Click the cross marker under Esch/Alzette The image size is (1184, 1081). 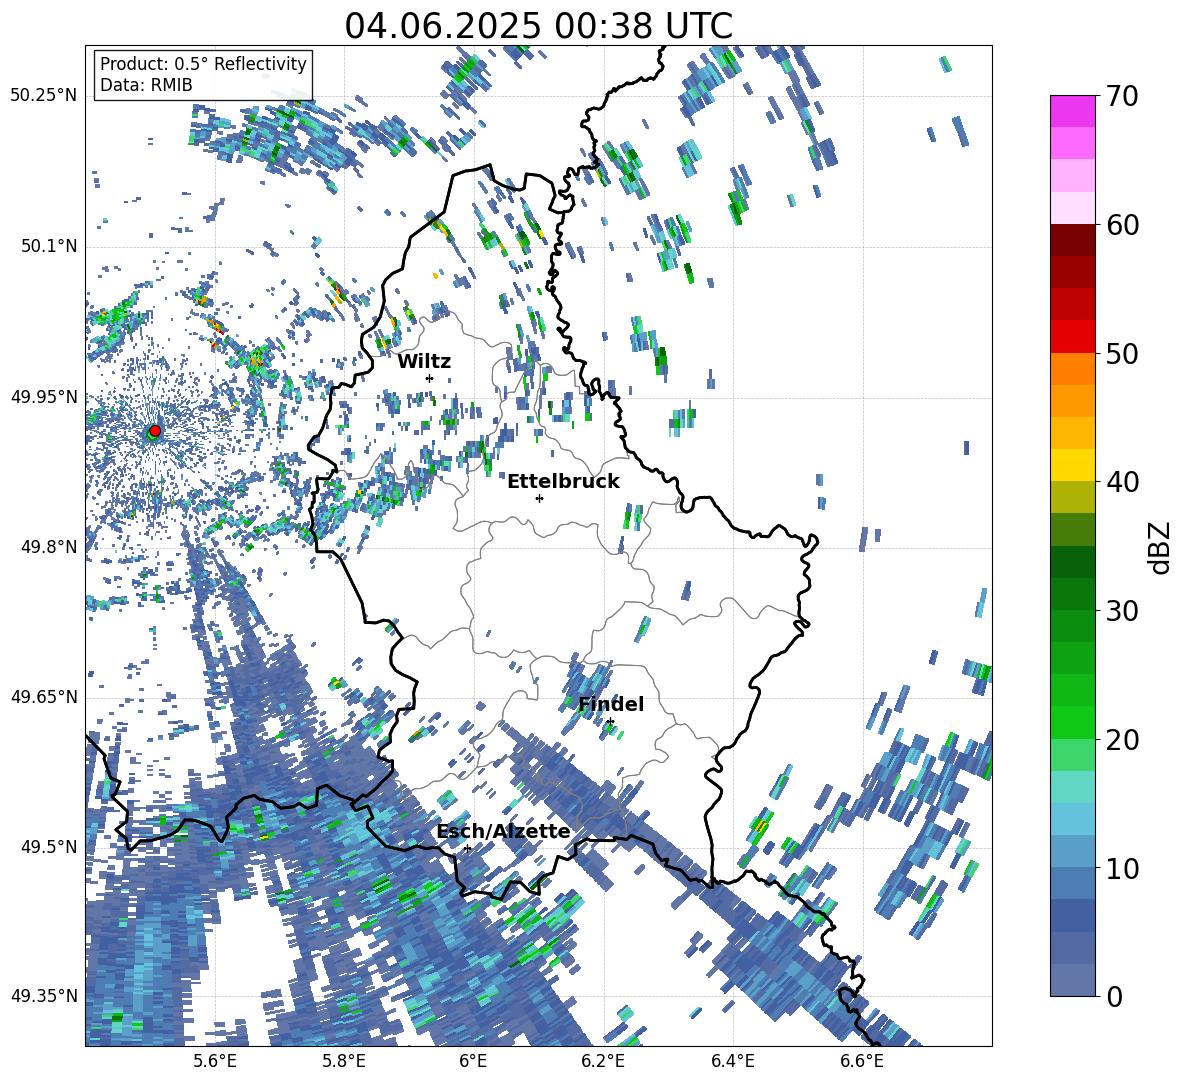click(467, 848)
